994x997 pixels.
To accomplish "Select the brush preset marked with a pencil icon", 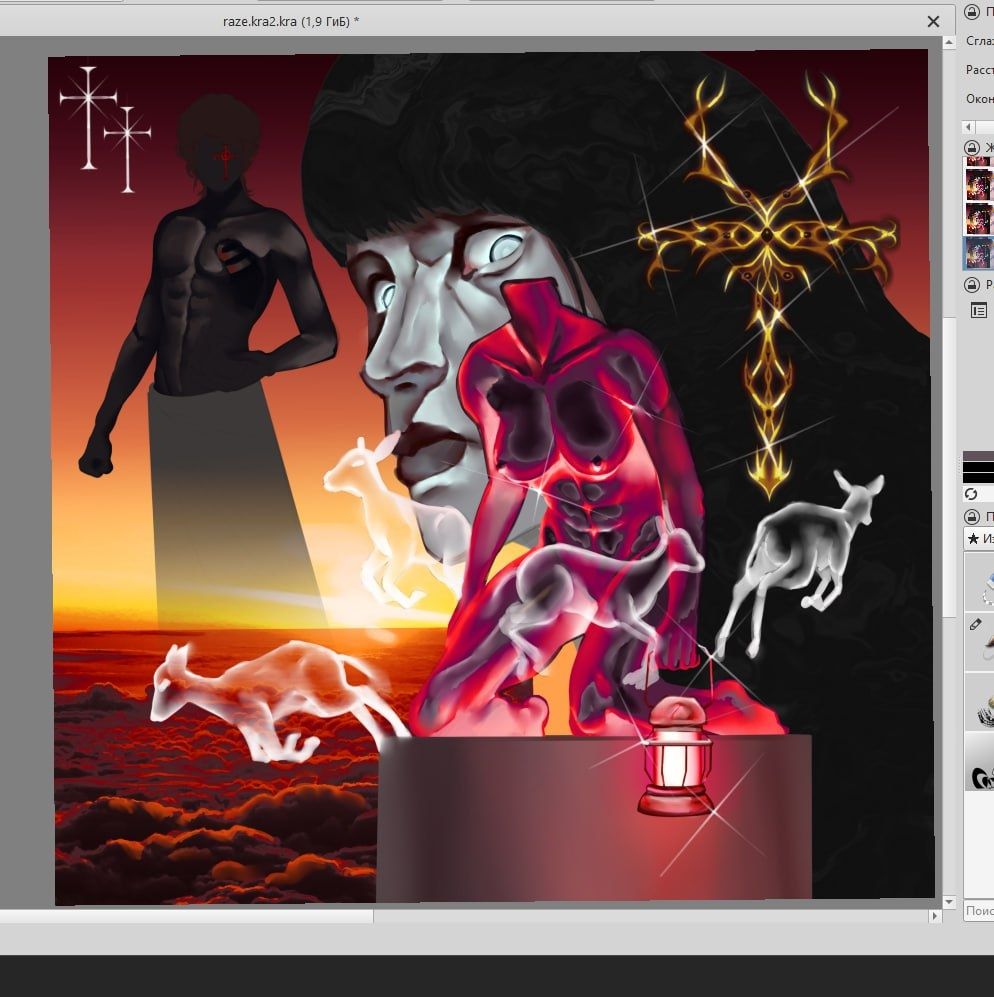I will pyautogui.click(x=979, y=640).
